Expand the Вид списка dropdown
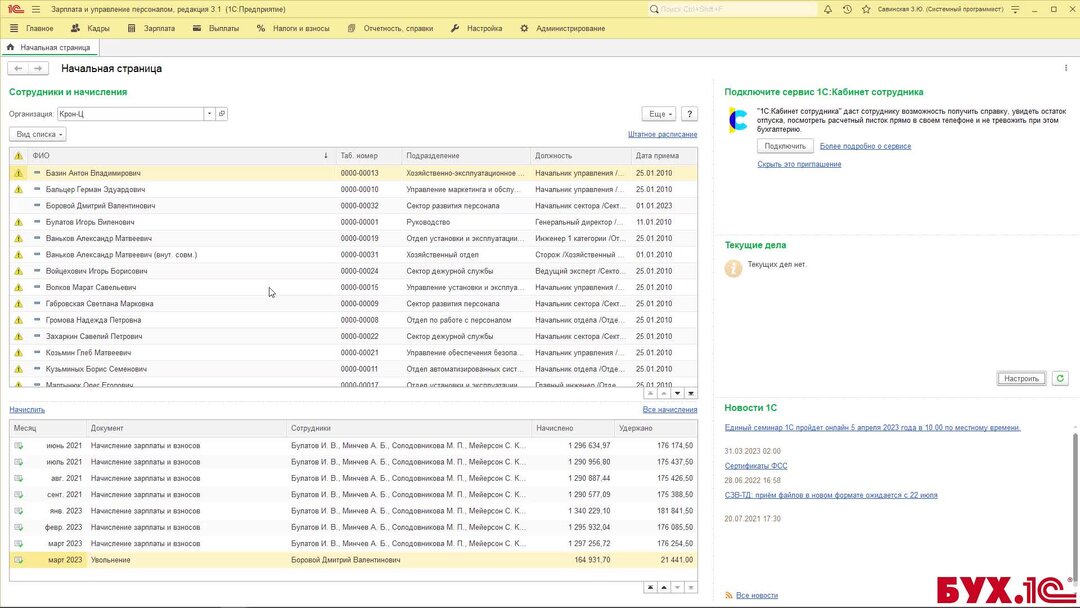This screenshot has height=608, width=1080. point(38,134)
